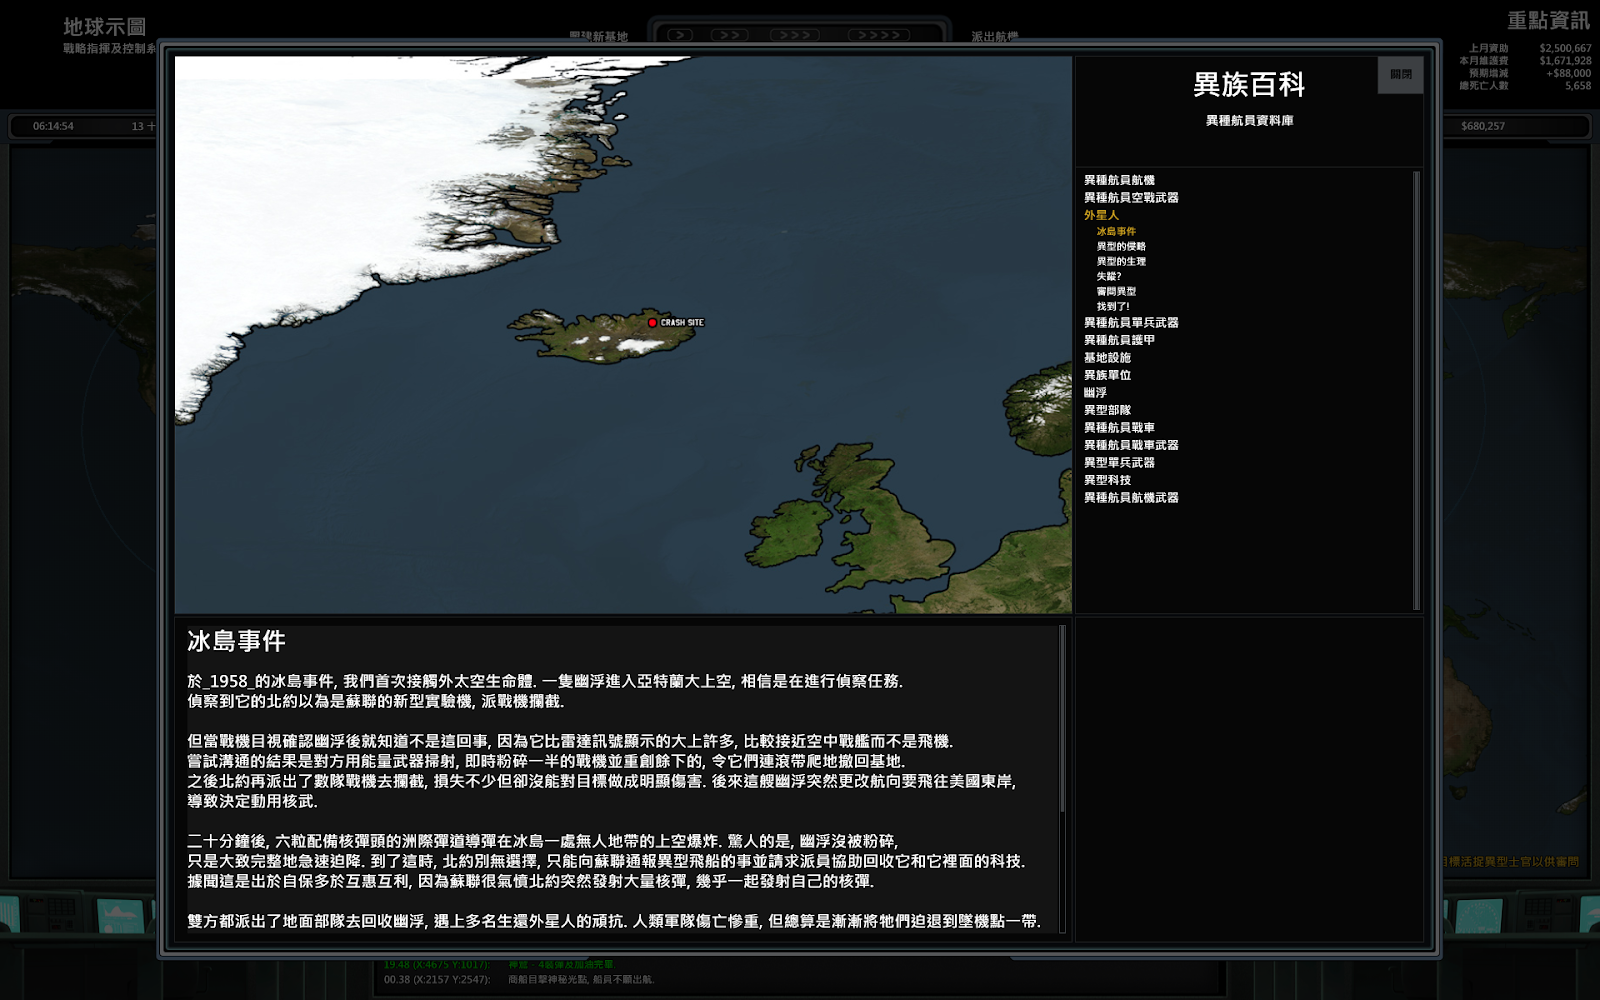Click the $2,500,667 funding value
This screenshot has width=1600, height=1000.
pyautogui.click(x=1565, y=48)
